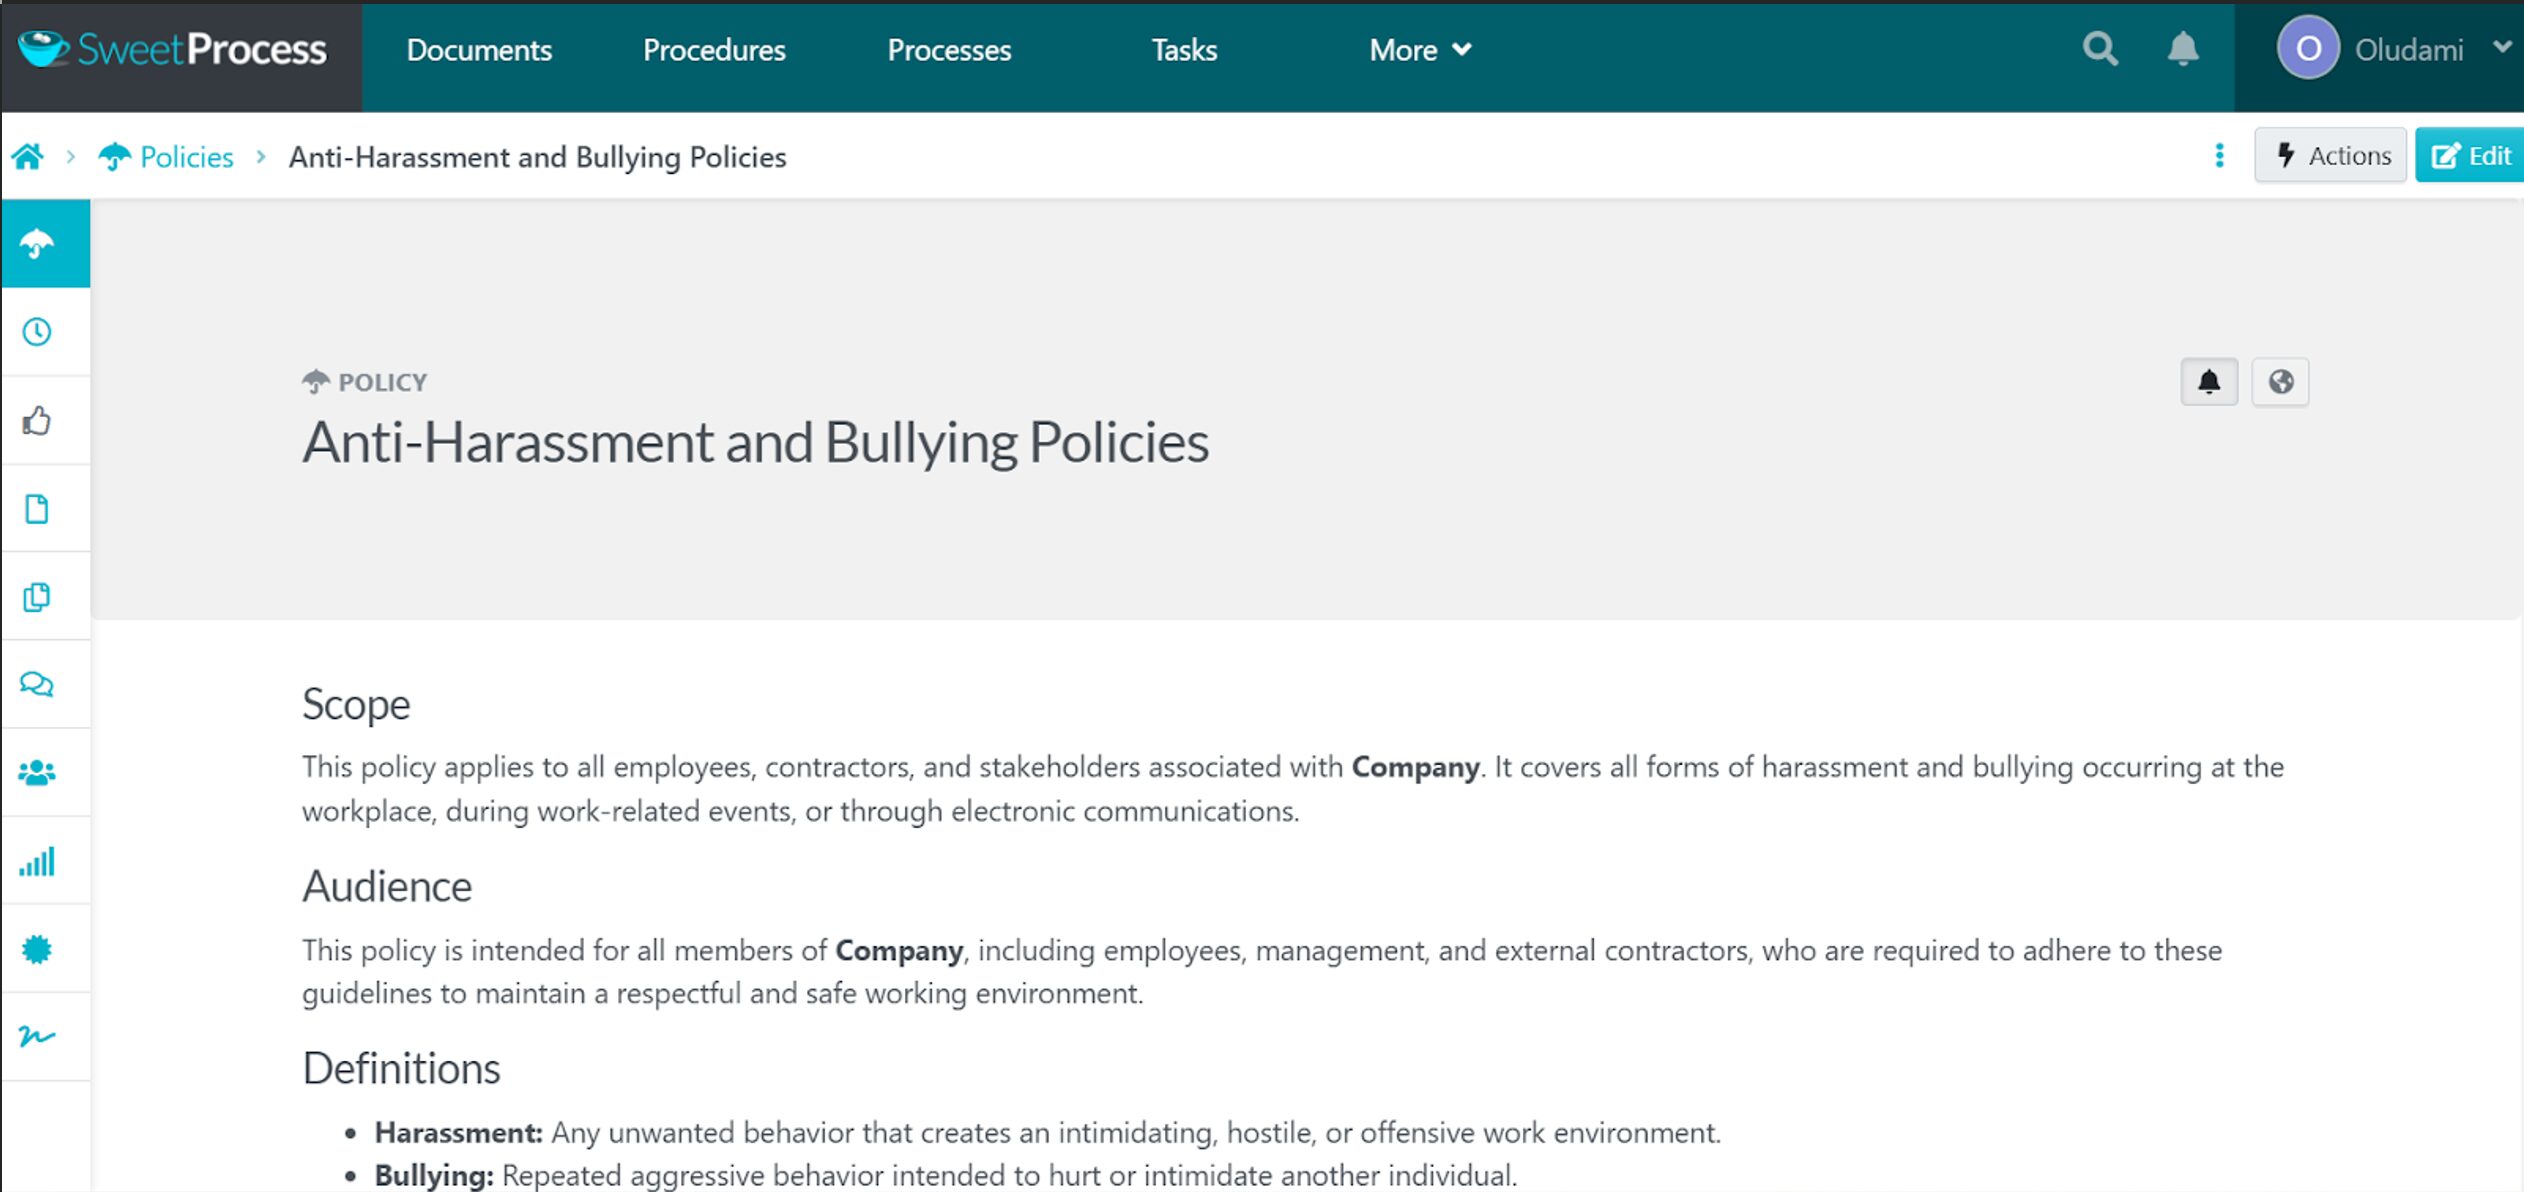This screenshot has width=2524, height=1192.
Task: Click the home icon in breadcrumb
Action: (x=28, y=157)
